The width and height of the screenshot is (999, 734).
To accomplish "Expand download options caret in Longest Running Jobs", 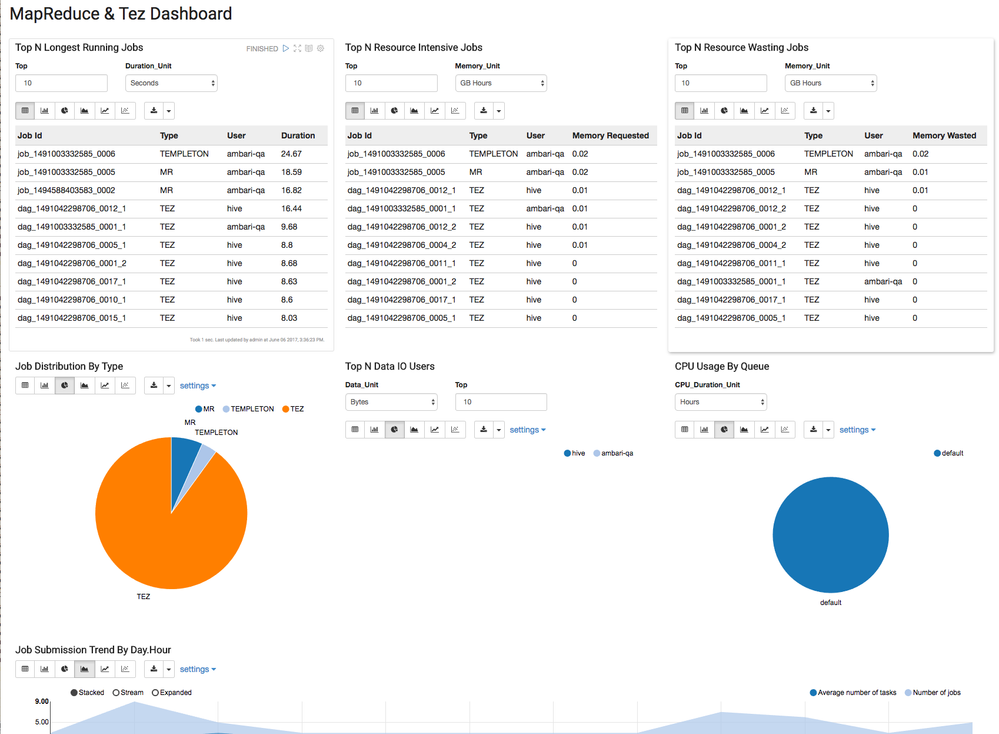I will pos(169,111).
